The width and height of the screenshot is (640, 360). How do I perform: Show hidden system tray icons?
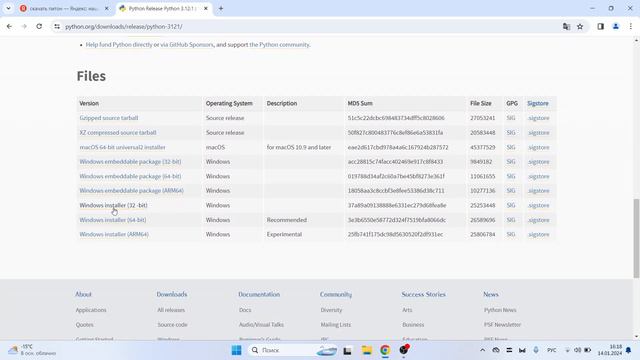tap(482, 350)
